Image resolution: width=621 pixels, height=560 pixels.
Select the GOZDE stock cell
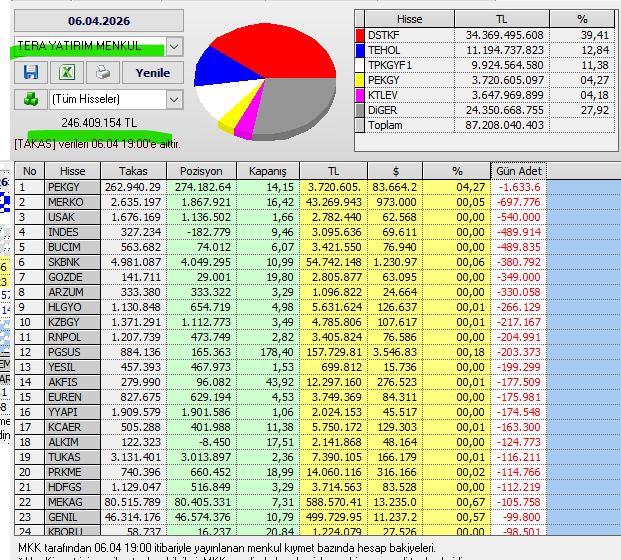coord(72,278)
